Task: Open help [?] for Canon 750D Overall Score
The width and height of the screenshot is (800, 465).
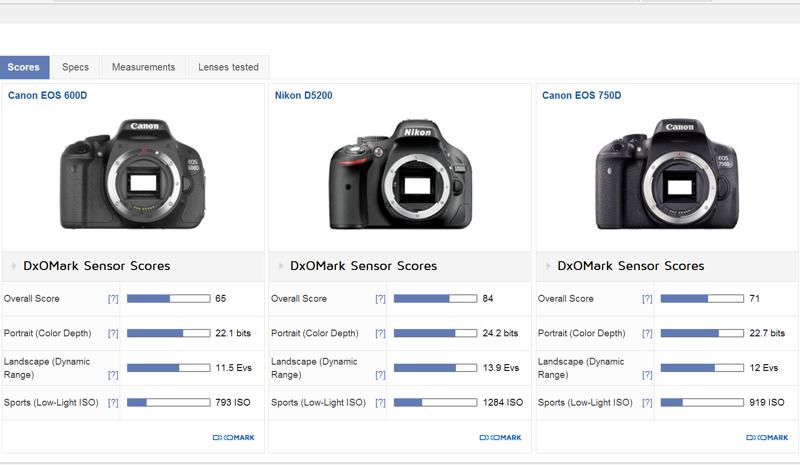Action: tap(647, 299)
